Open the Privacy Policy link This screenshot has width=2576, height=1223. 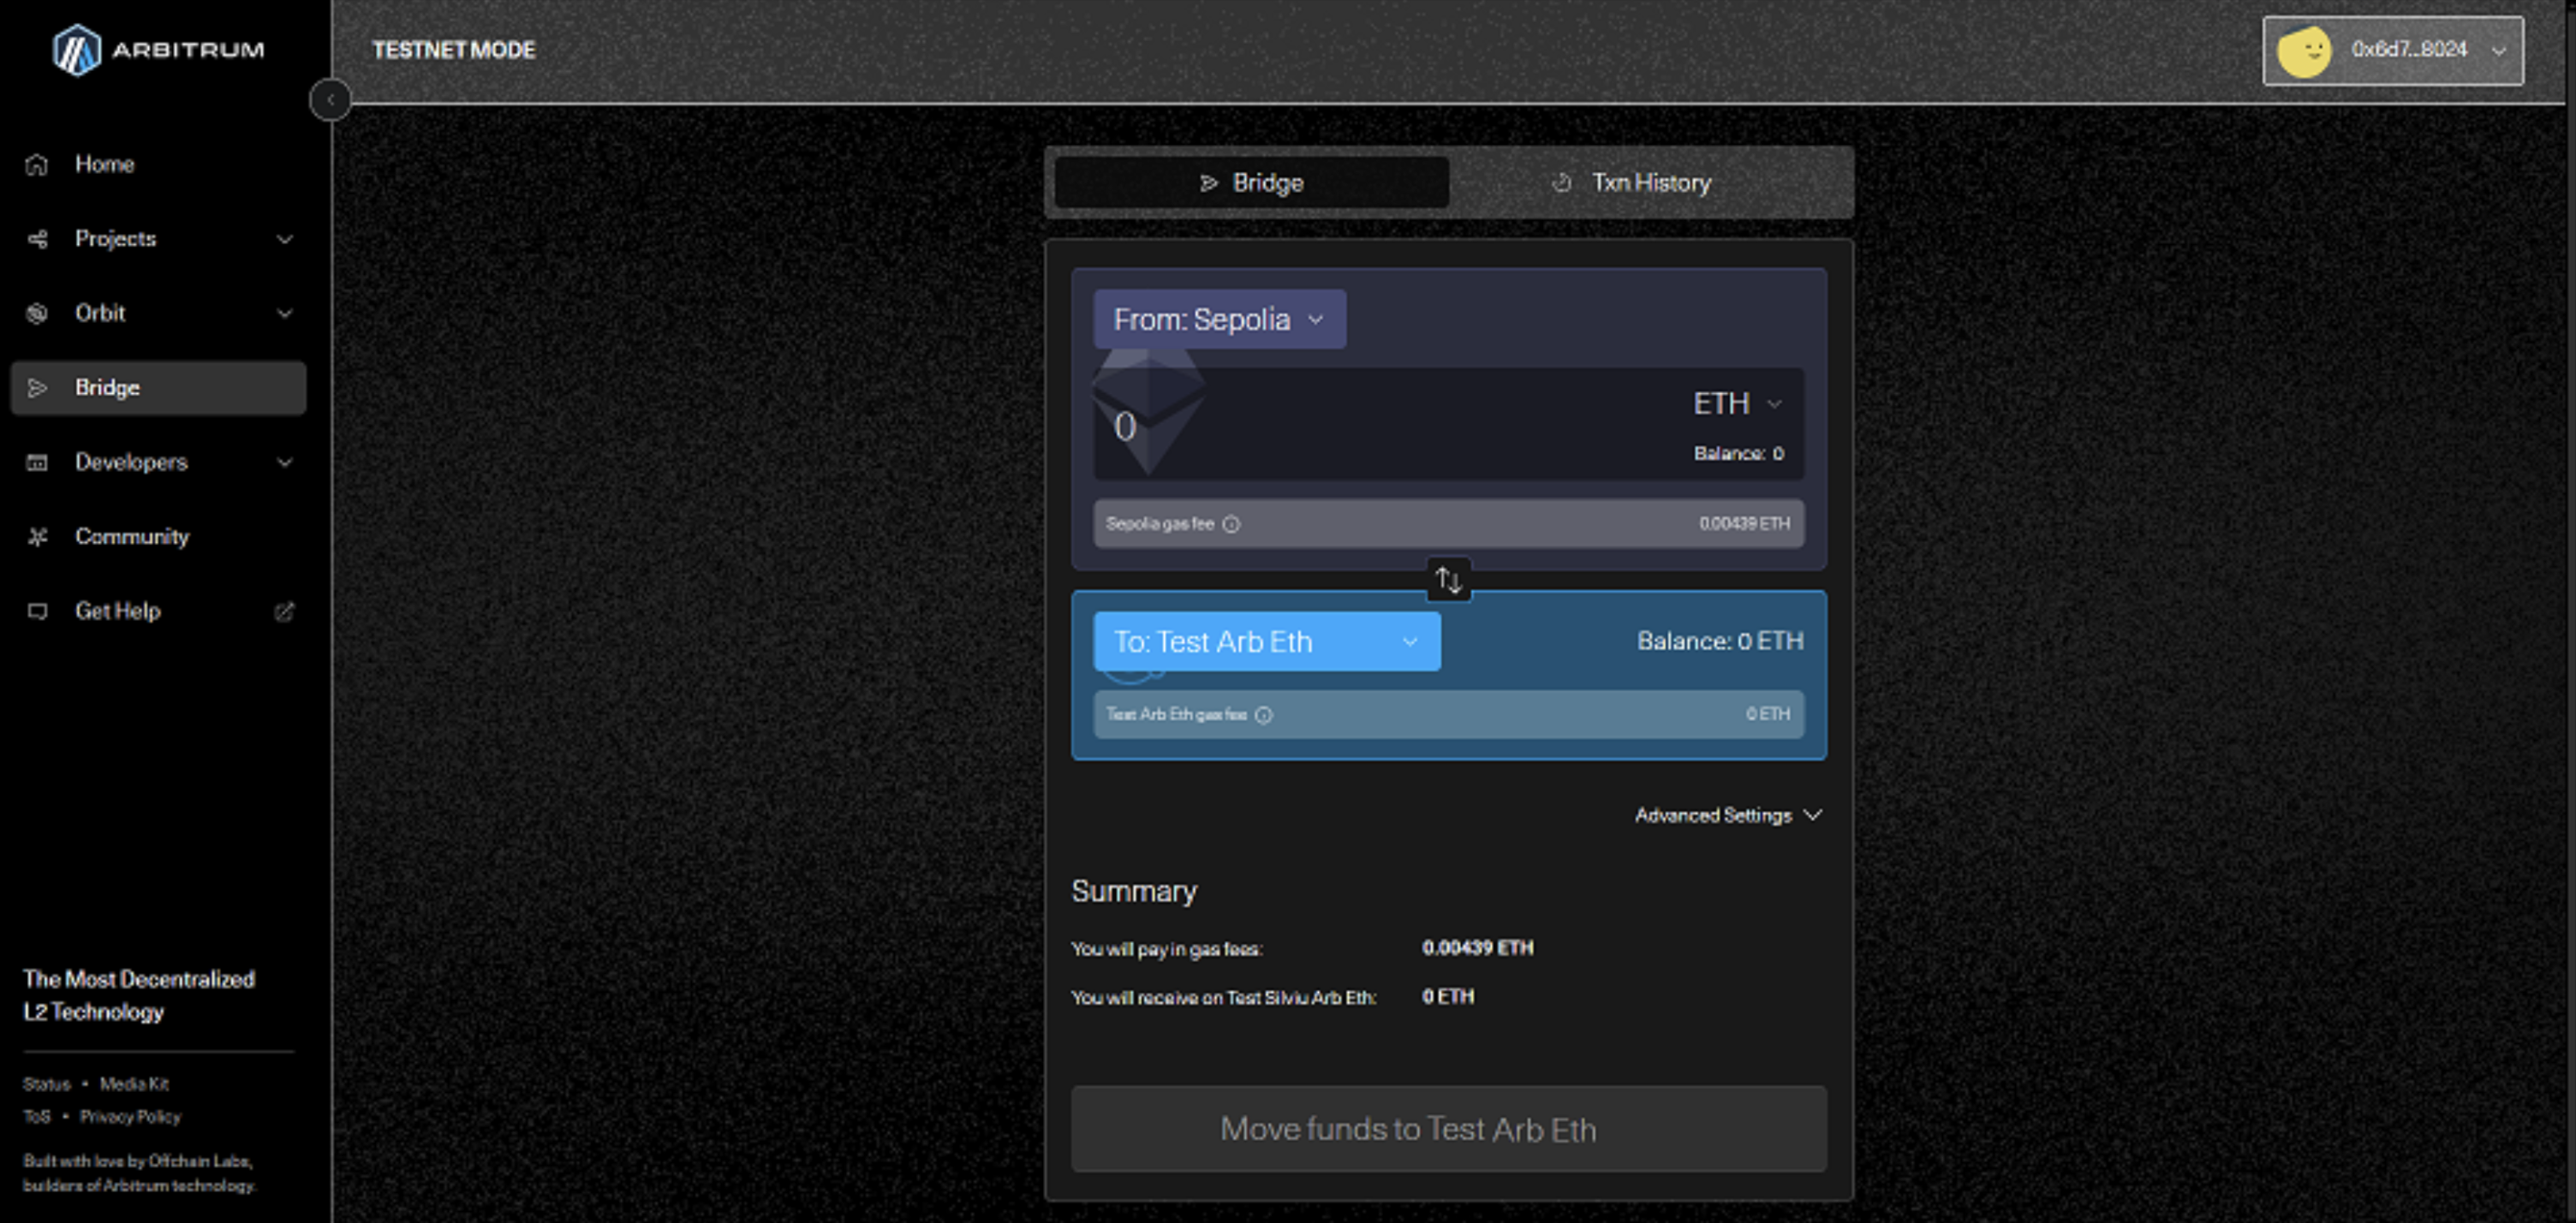click(130, 1117)
